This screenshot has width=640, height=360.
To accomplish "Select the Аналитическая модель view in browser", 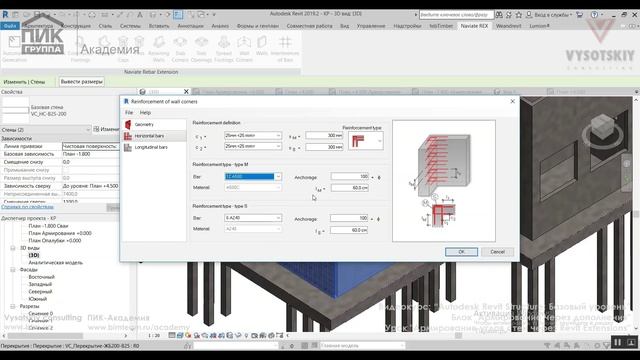I will (x=56, y=263).
